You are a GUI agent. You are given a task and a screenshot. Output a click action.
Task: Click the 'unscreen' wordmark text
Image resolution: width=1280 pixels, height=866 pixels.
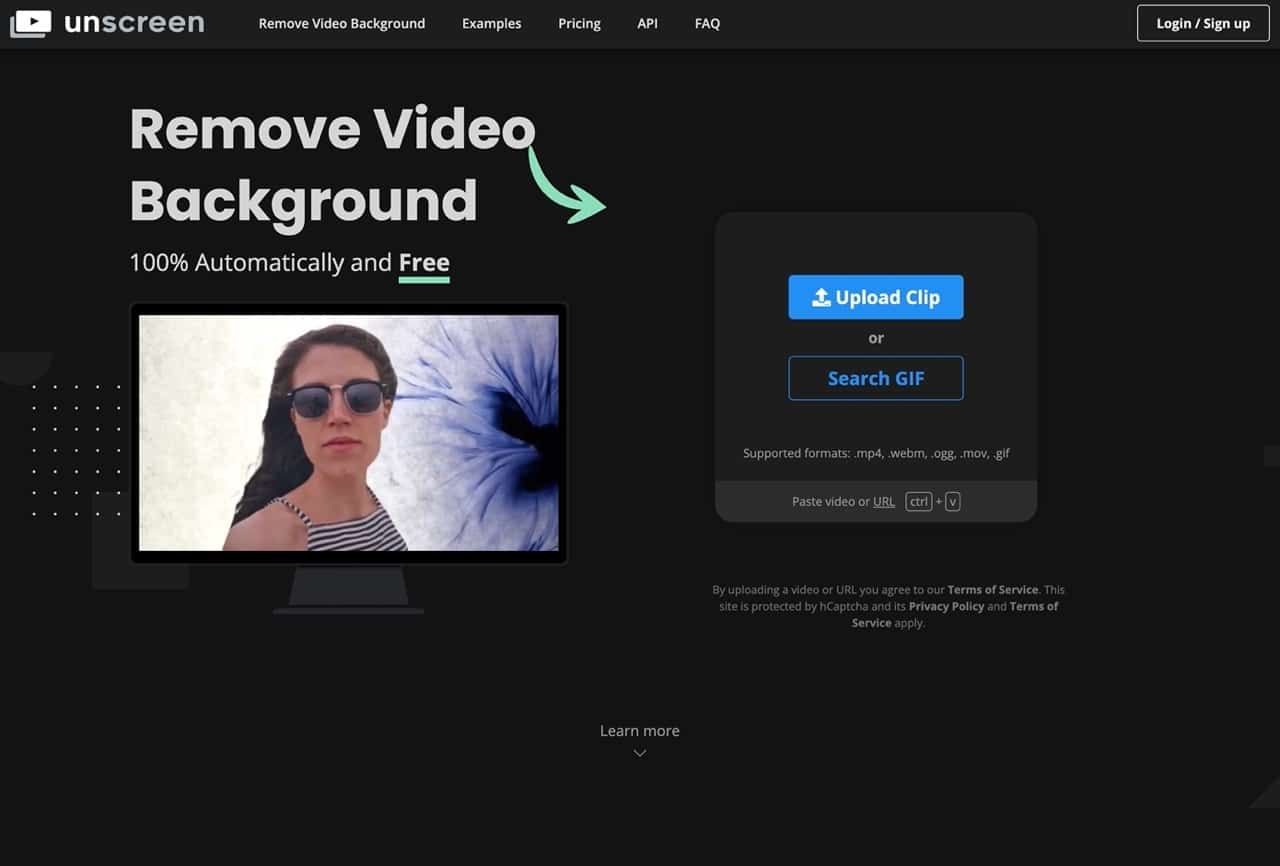point(134,23)
